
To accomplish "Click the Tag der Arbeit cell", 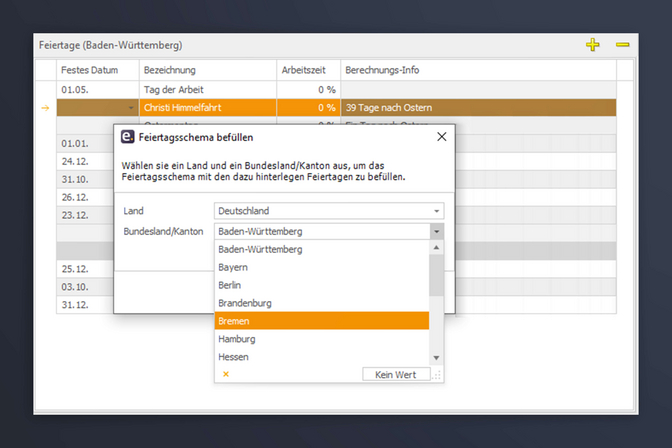I will pos(208,90).
